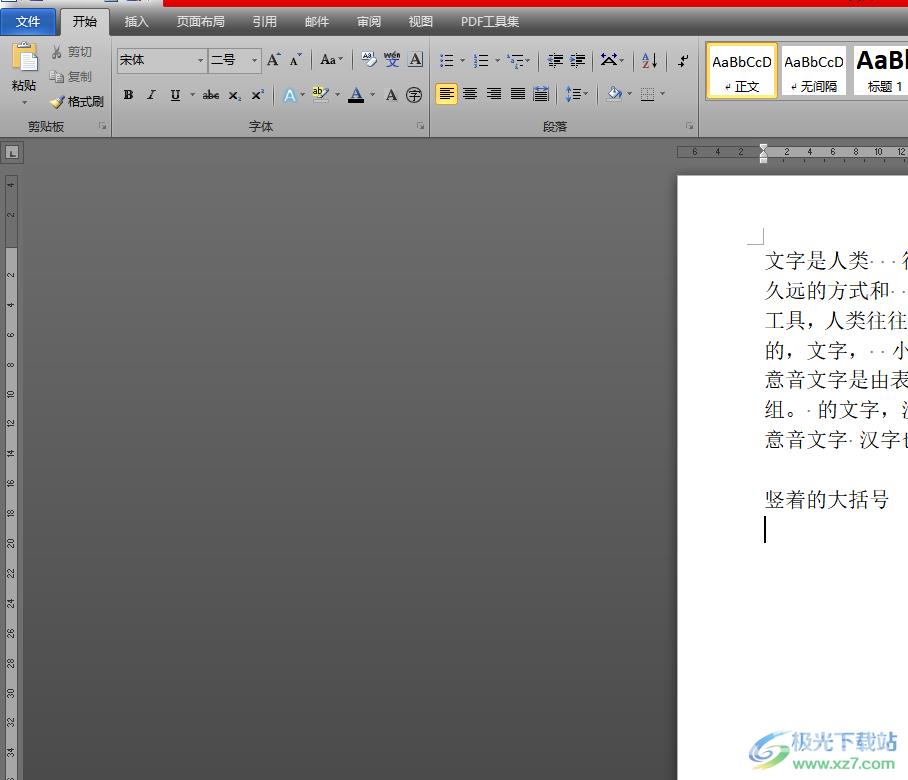Toggle superscript formatting
Image resolution: width=908 pixels, height=780 pixels.
tap(258, 95)
